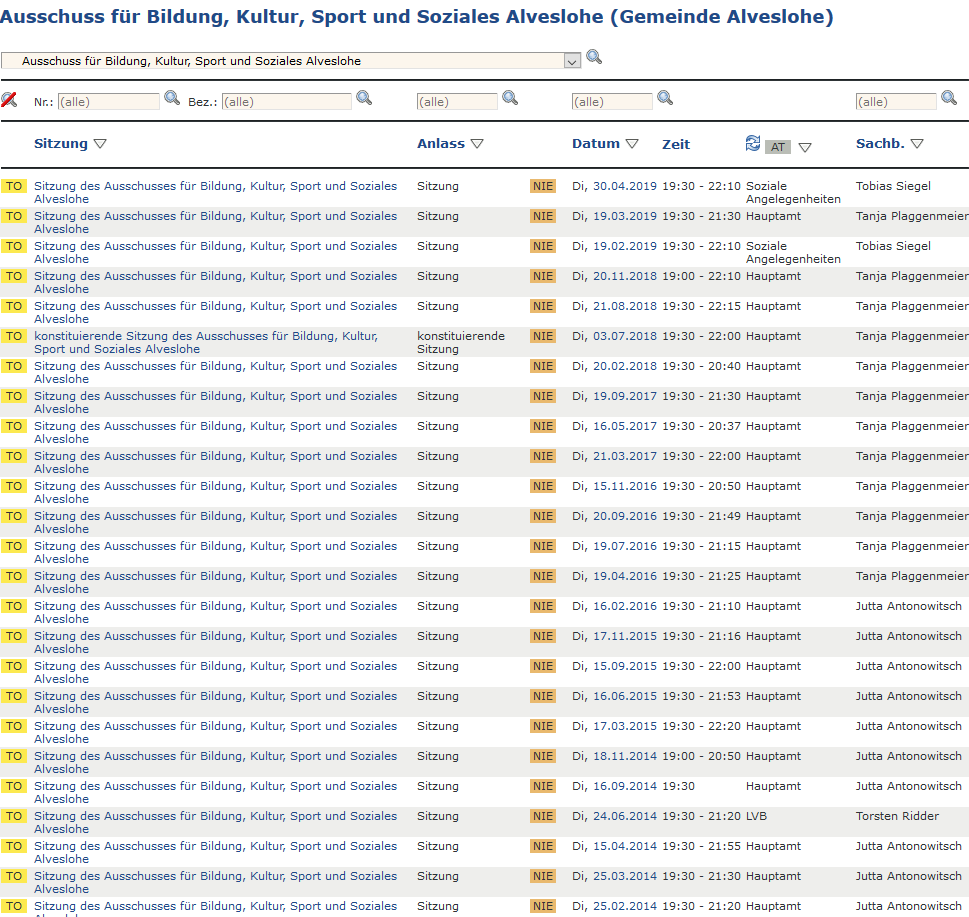
Task: Click the Sitzung column header
Action: (x=61, y=143)
